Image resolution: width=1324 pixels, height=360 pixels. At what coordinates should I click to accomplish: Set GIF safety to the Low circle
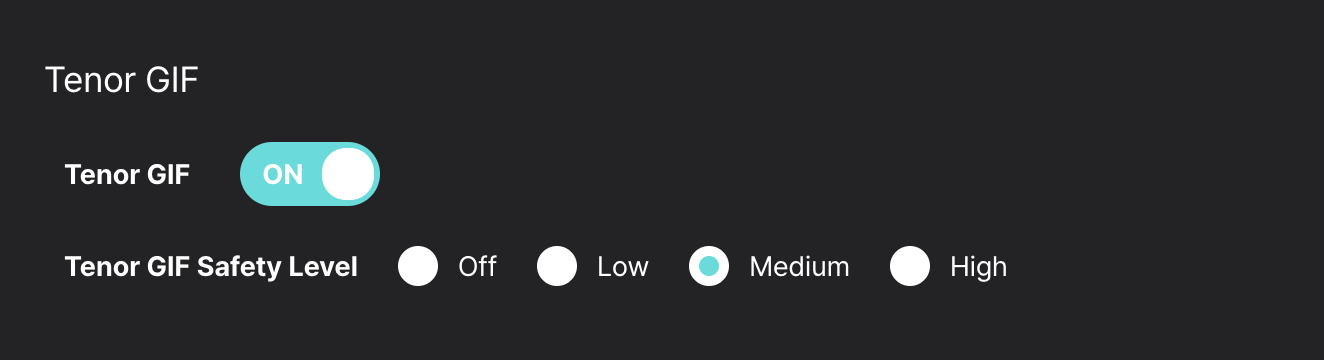tap(557, 266)
